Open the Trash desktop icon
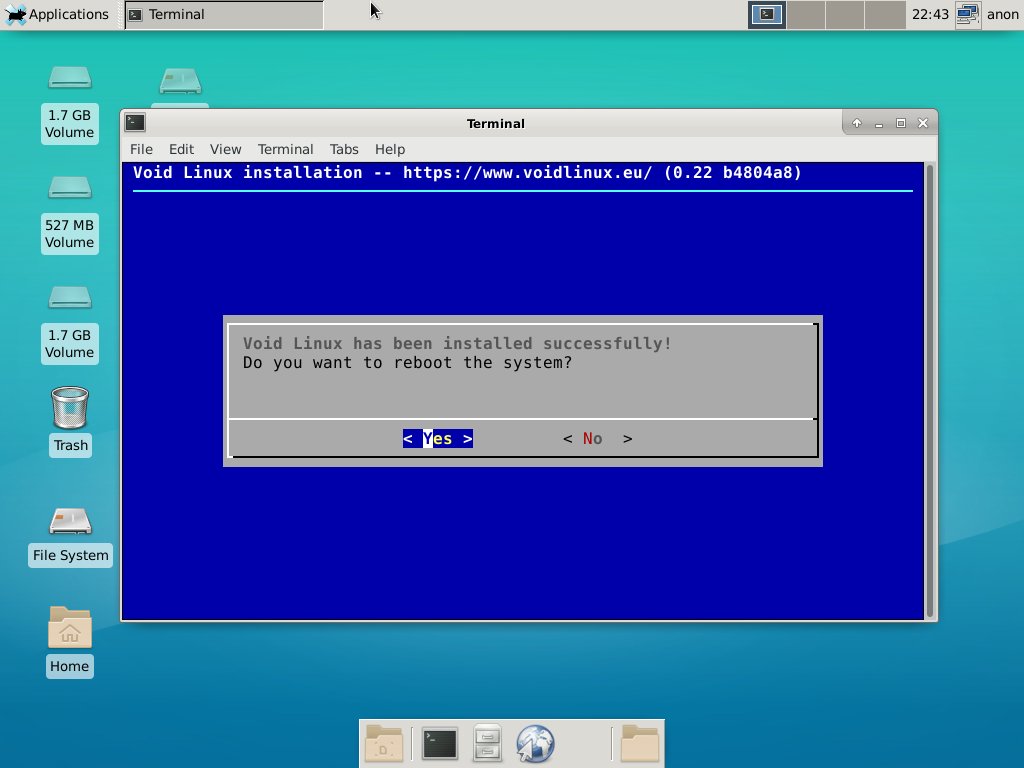This screenshot has width=1024, height=768. tap(70, 408)
